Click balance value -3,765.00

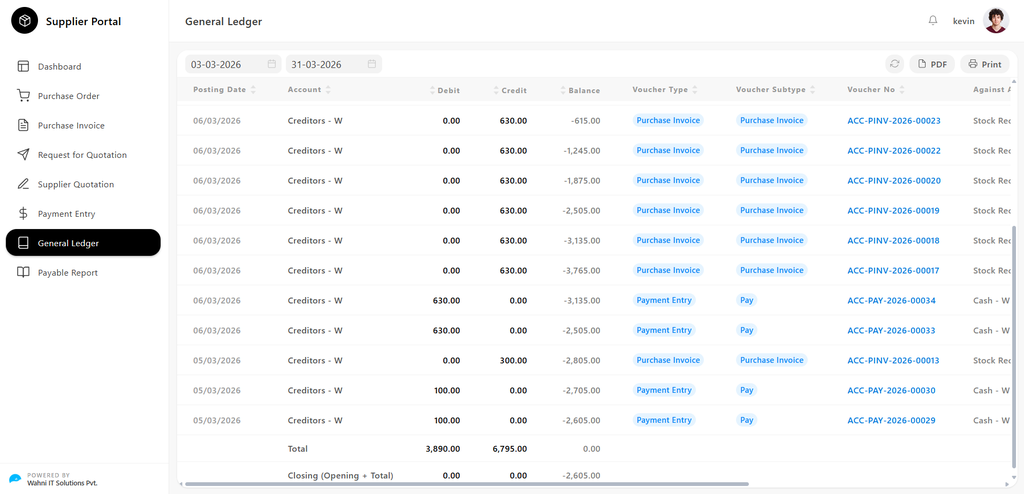581,271
